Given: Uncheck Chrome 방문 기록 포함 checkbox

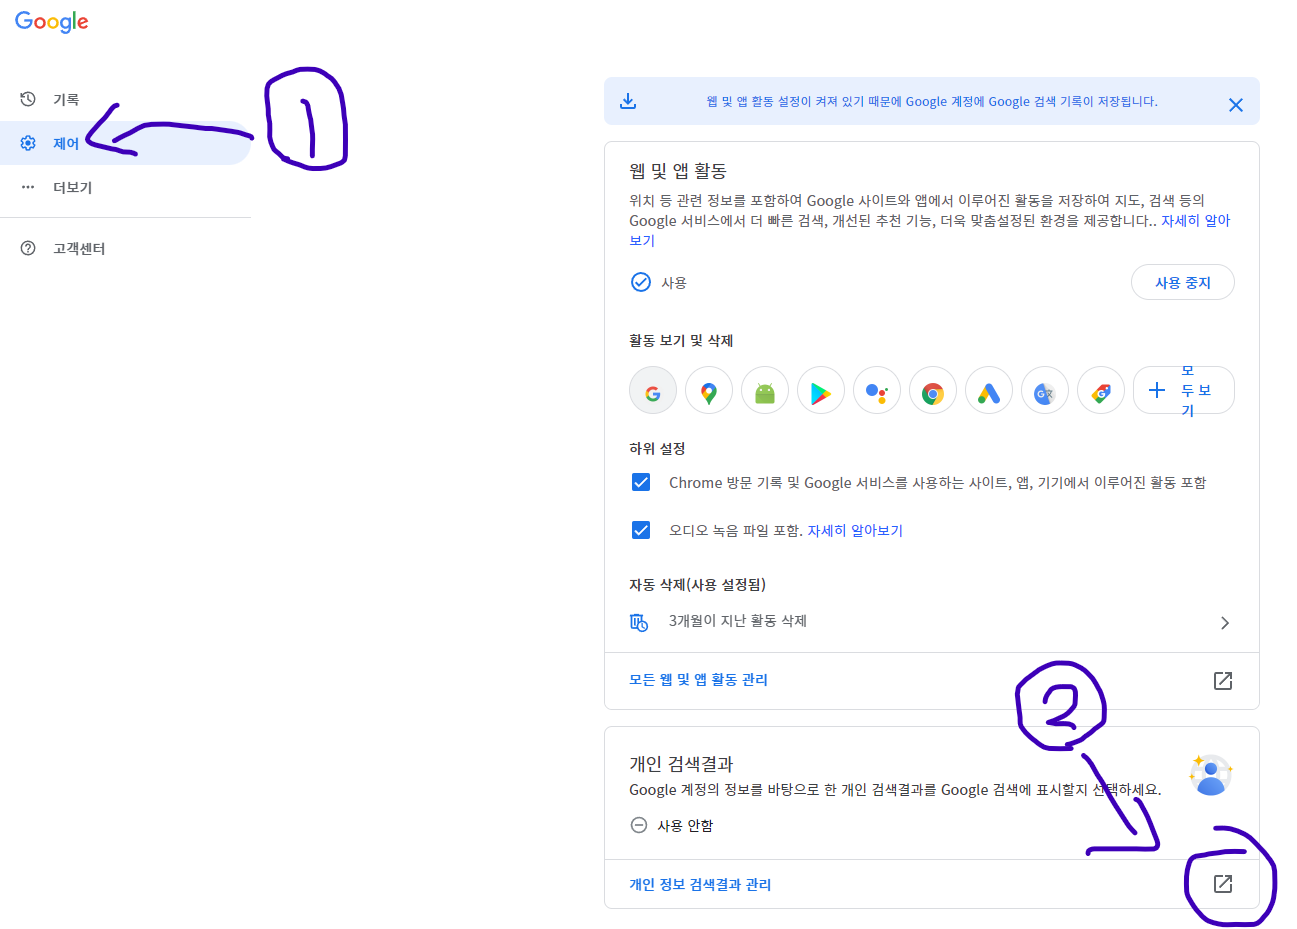Looking at the screenshot, I should pyautogui.click(x=641, y=482).
